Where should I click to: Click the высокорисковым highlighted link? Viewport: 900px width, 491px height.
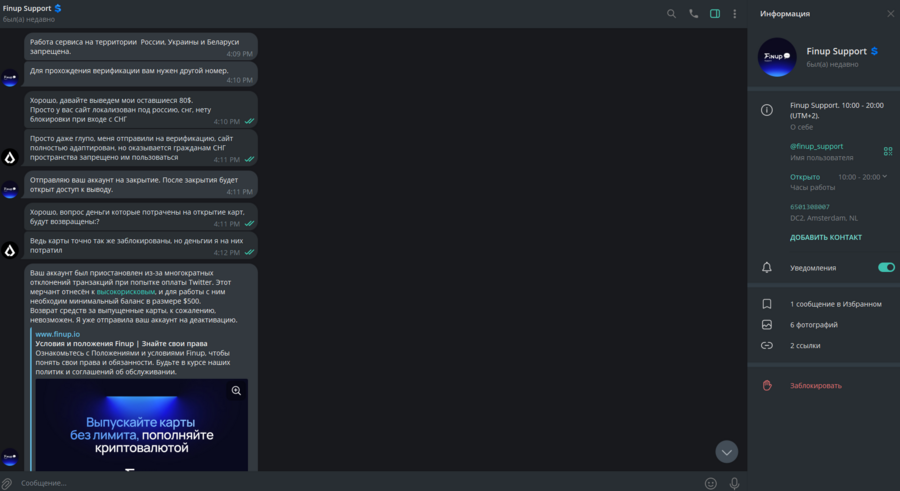126,292
